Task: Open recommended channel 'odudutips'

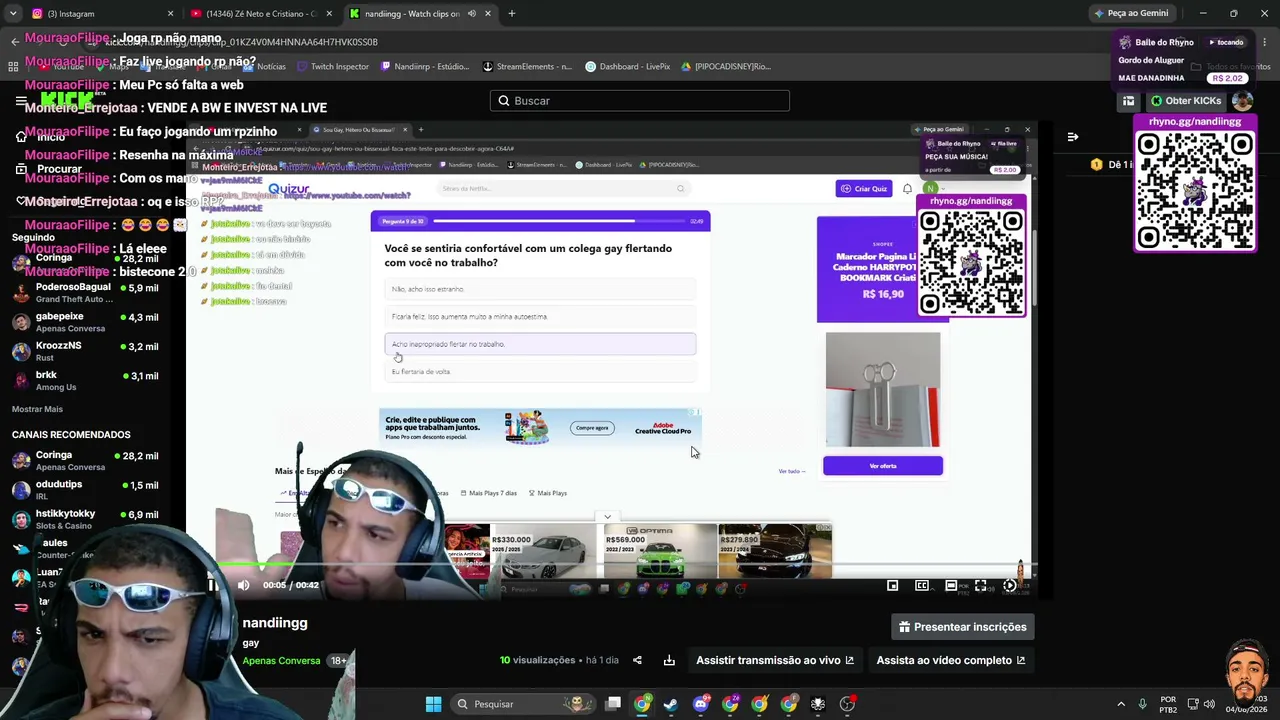Action: point(86,490)
